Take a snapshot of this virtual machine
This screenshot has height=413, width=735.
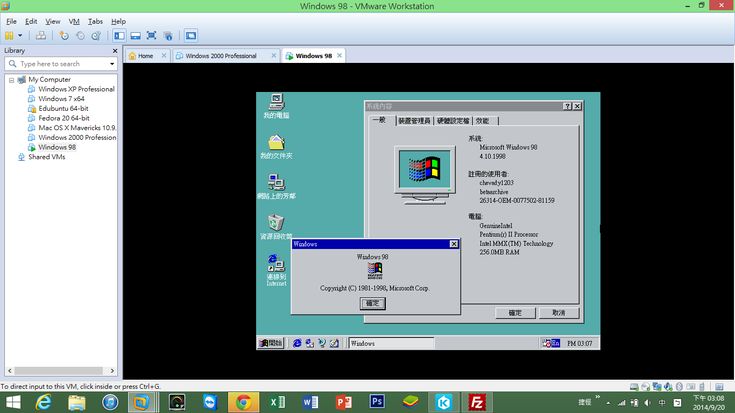(64, 36)
